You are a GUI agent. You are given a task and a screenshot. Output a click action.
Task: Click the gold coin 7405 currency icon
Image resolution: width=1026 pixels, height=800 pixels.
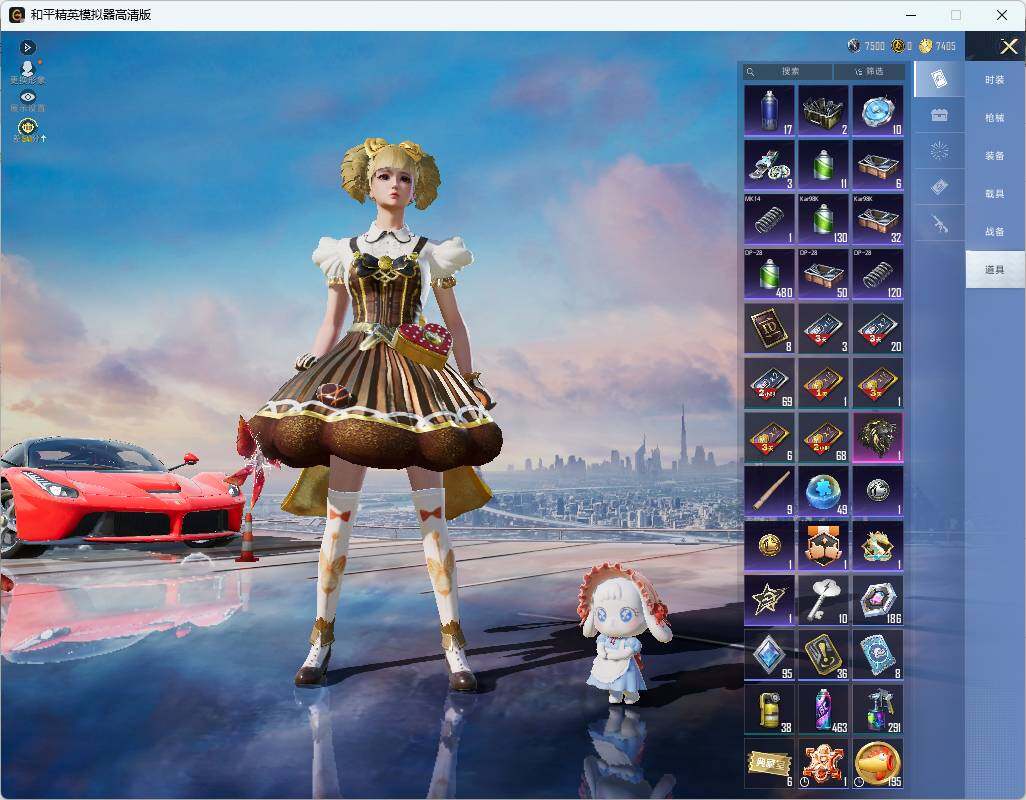pyautogui.click(x=925, y=46)
